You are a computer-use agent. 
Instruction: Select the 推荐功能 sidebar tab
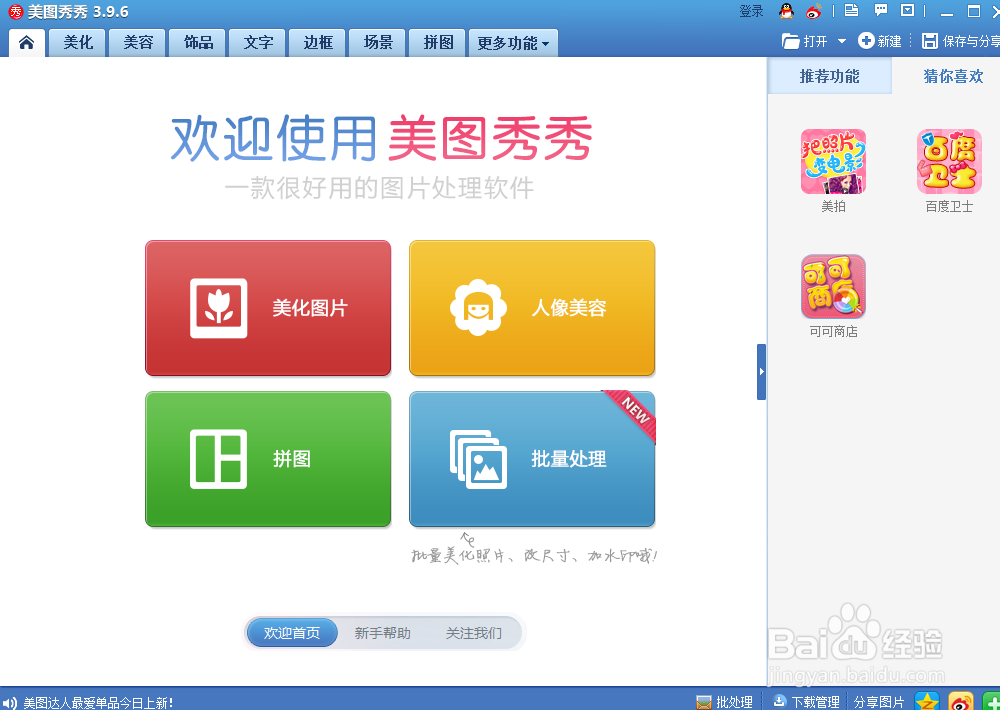click(830, 76)
